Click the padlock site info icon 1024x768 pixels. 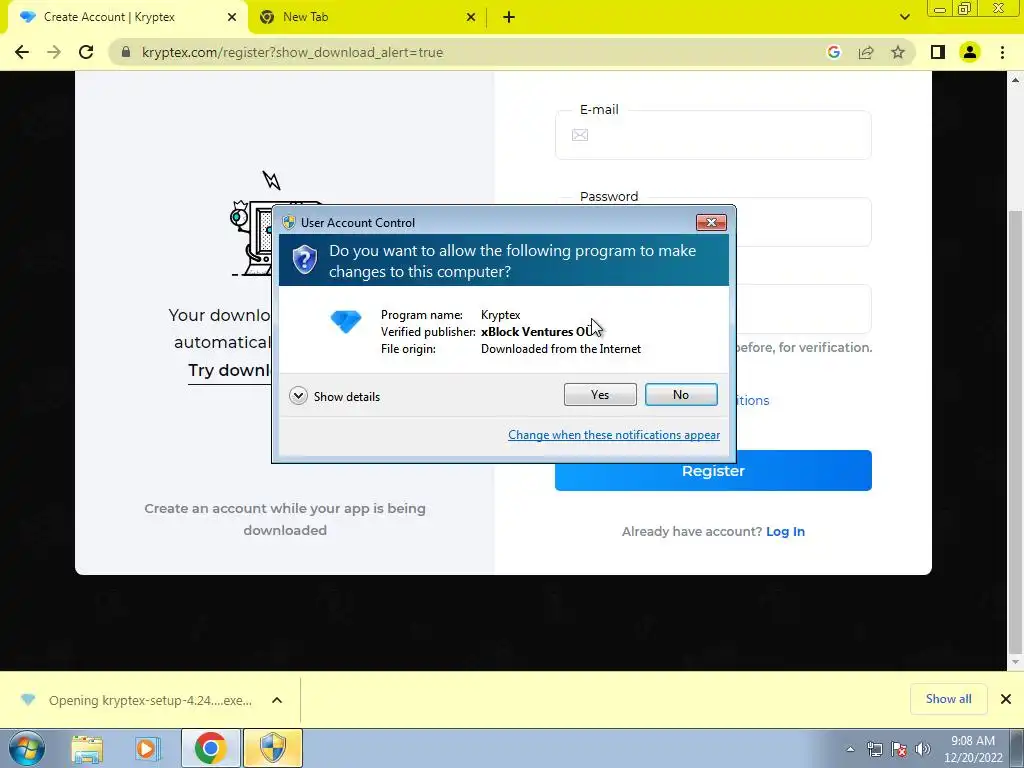[126, 52]
